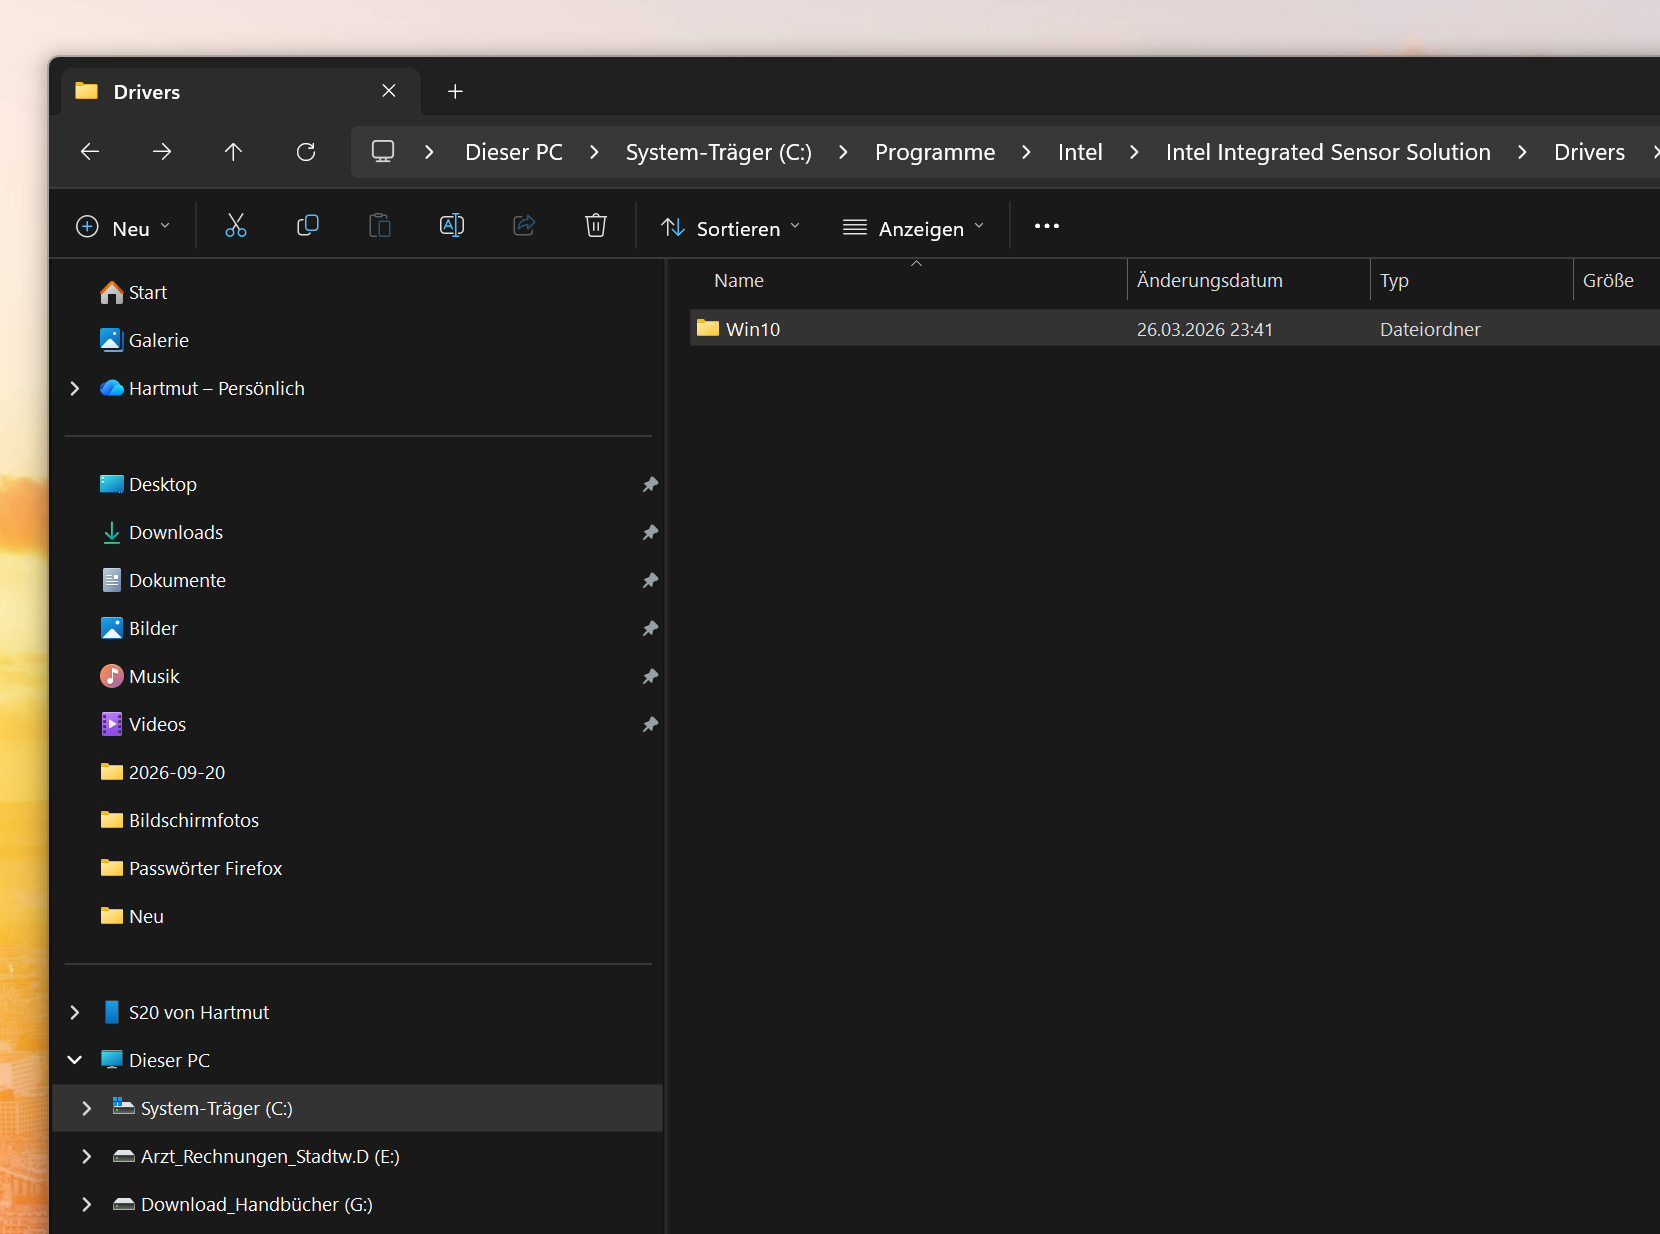Add a new tab with plus button

[x=455, y=92]
